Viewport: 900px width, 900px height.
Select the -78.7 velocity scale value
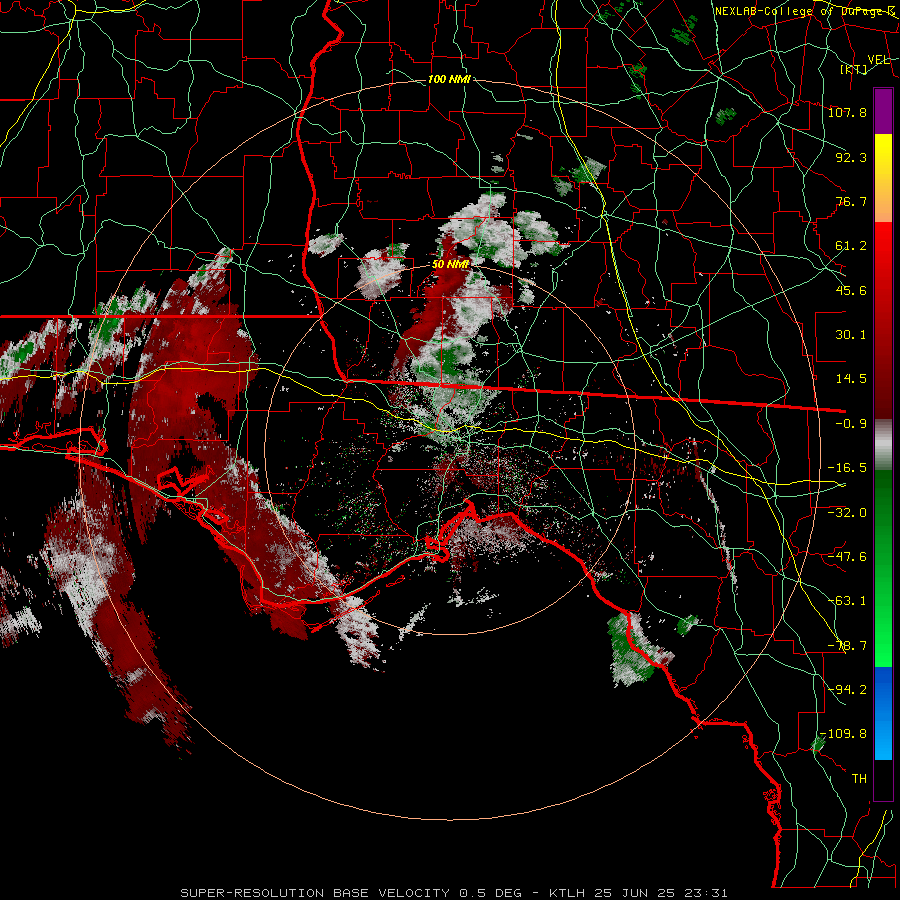[x=847, y=646]
